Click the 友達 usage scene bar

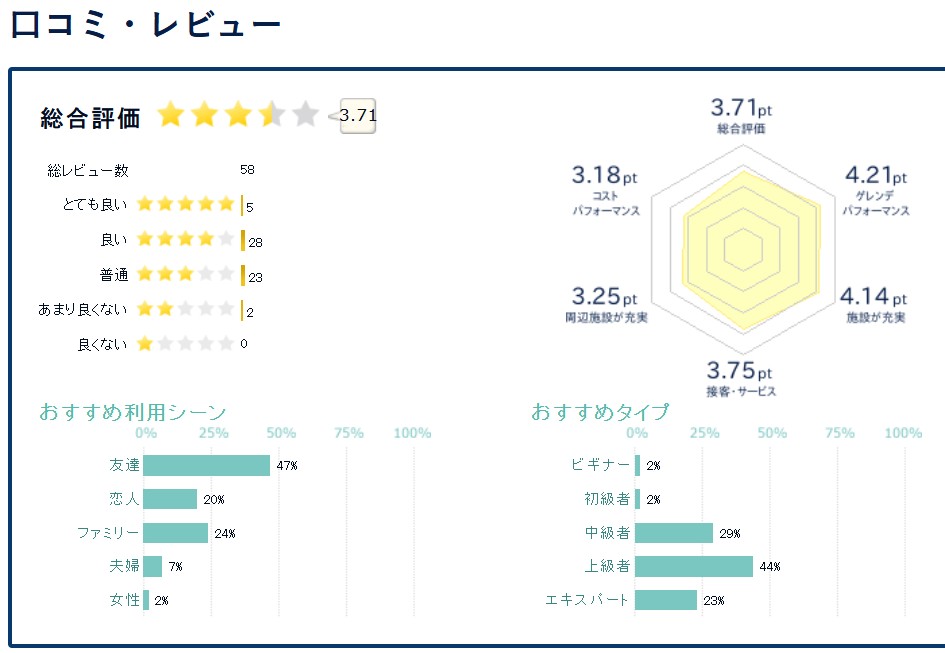[x=207, y=466]
